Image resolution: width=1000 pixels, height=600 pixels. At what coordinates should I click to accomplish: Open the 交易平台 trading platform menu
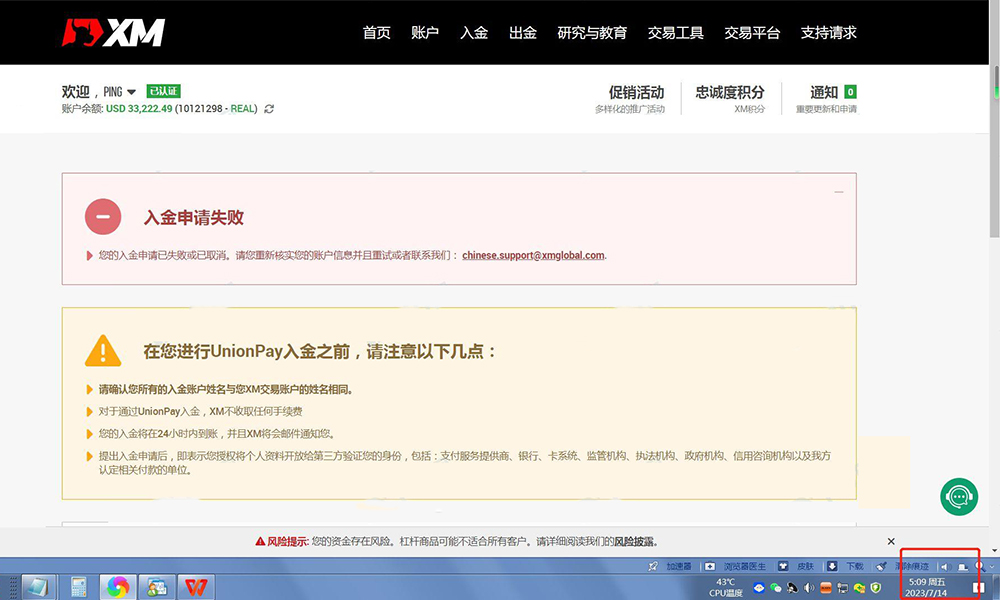[x=752, y=32]
